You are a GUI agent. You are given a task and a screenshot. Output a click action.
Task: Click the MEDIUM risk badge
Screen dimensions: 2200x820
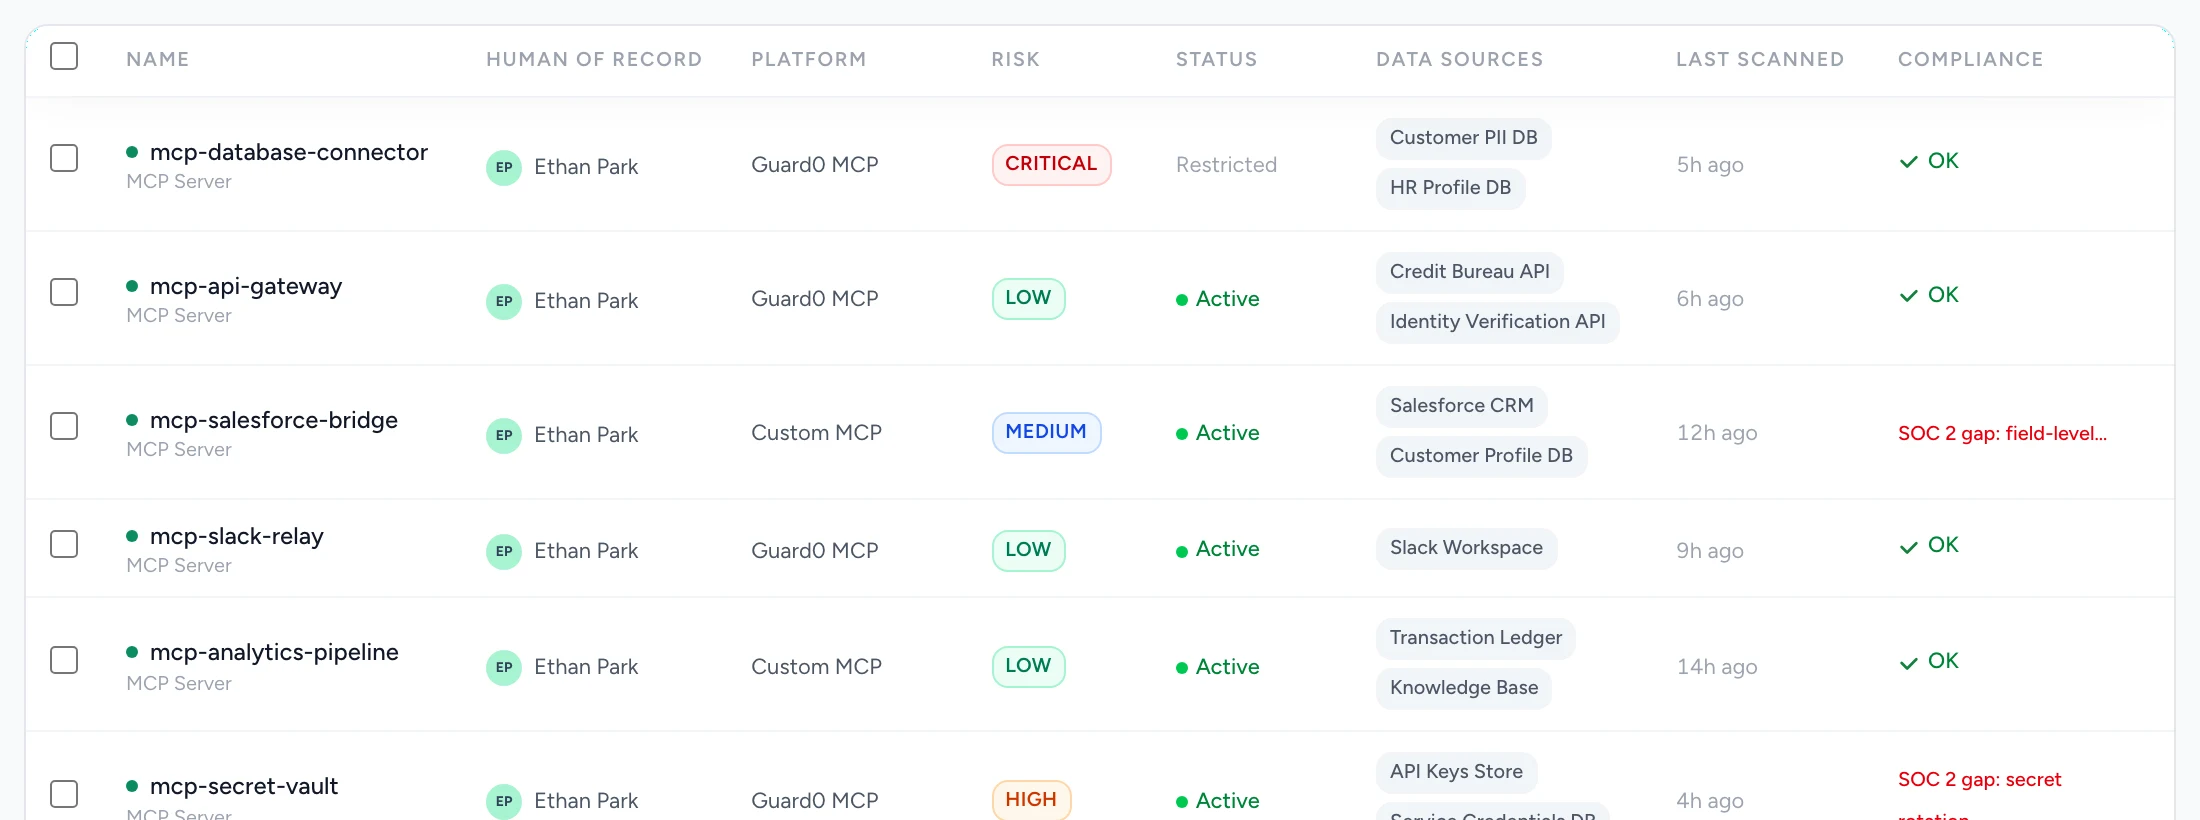1046,432
